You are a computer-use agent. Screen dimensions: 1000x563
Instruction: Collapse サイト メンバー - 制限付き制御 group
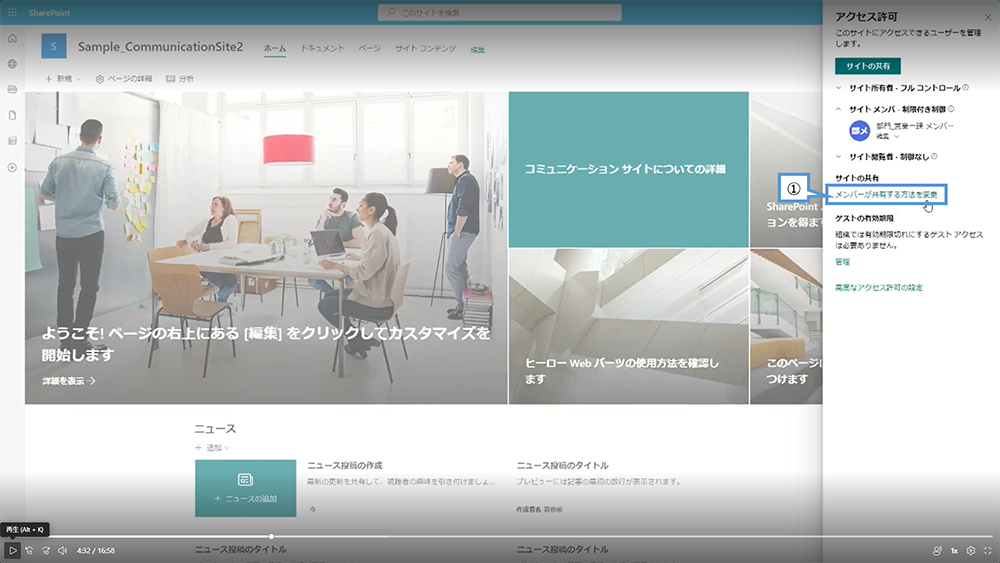(x=839, y=109)
